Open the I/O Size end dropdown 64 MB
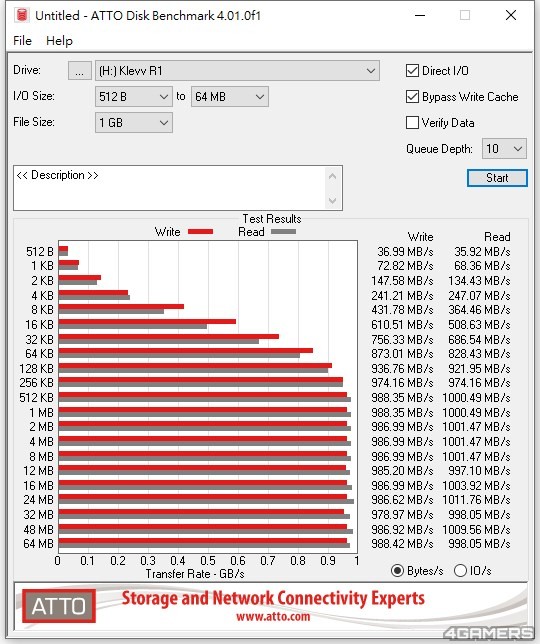 click(x=230, y=97)
